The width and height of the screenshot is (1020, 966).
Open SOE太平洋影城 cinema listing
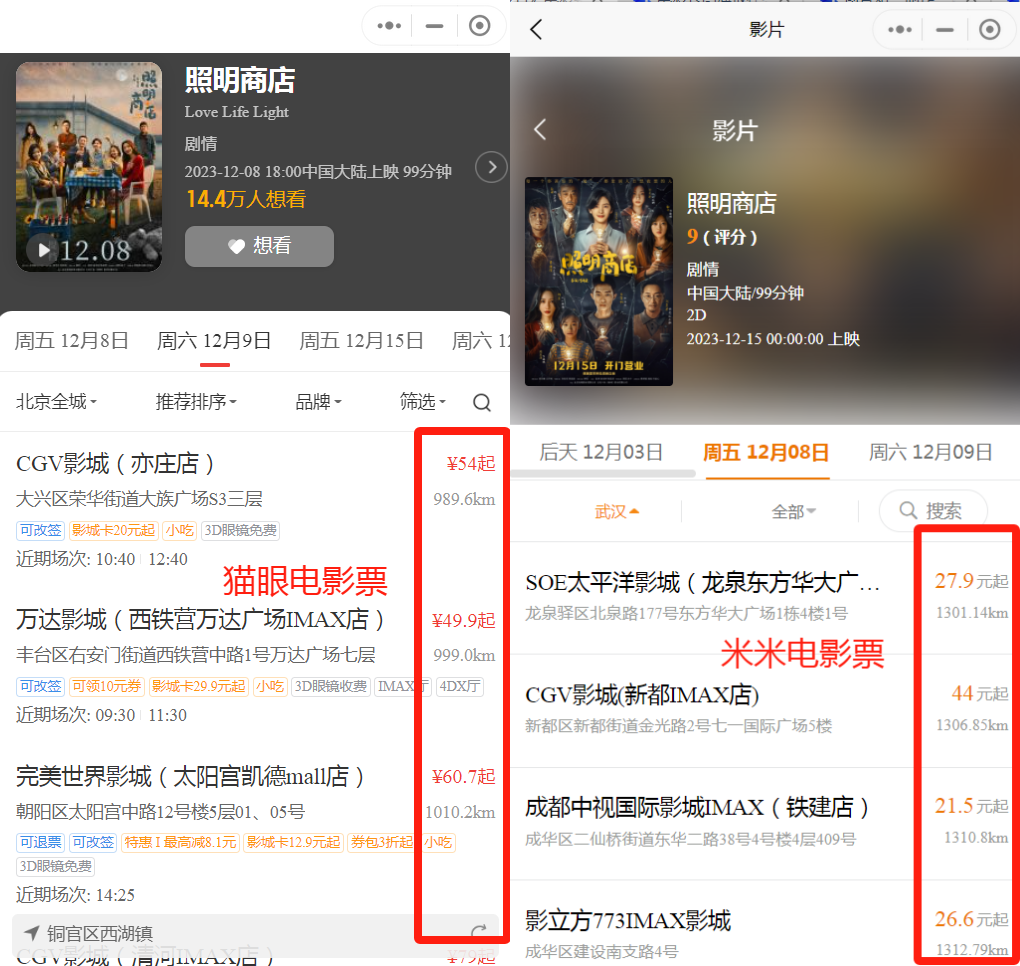[x=765, y=597]
